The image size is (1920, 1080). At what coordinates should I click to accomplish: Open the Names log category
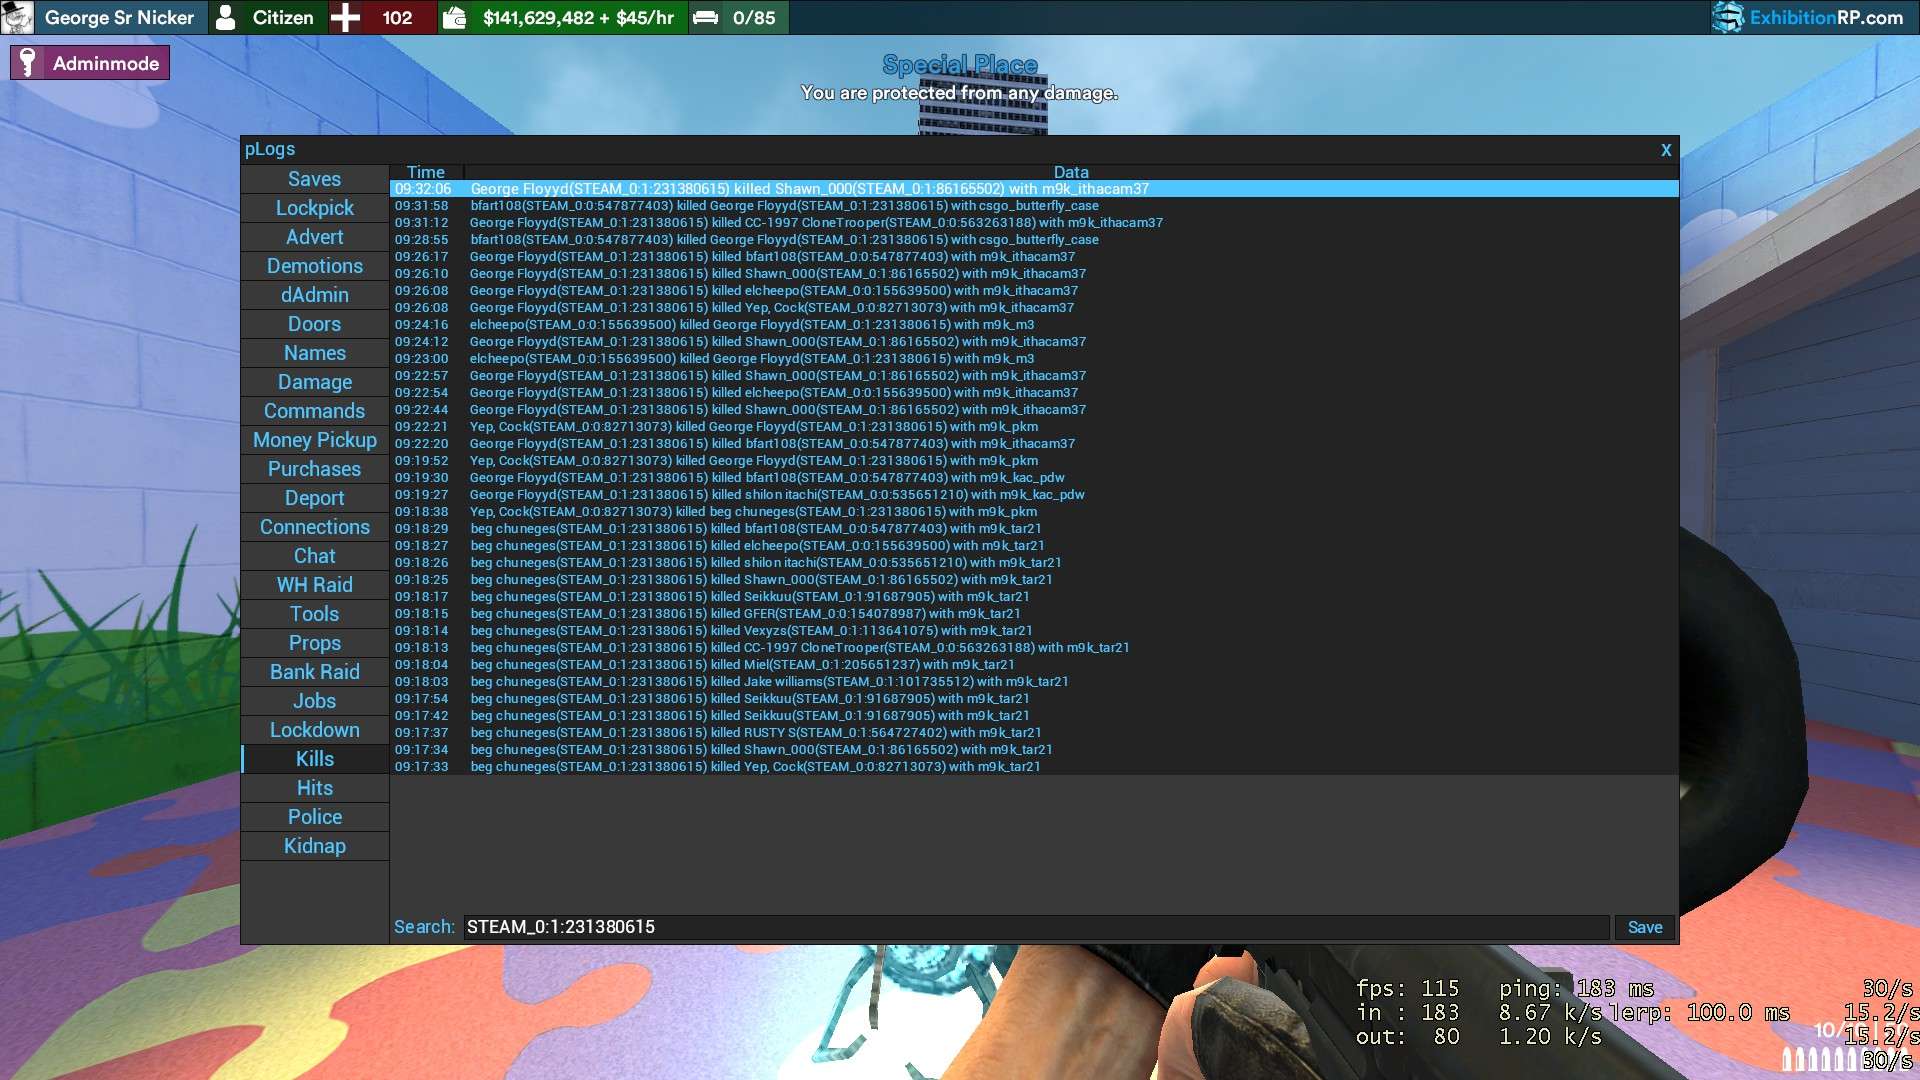[315, 353]
